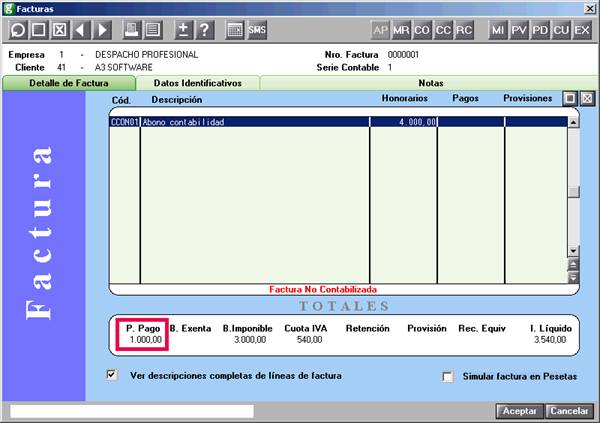Viewport: 600px width, 423px height.
Task: Open the list view toolbar icon
Action: [153, 30]
